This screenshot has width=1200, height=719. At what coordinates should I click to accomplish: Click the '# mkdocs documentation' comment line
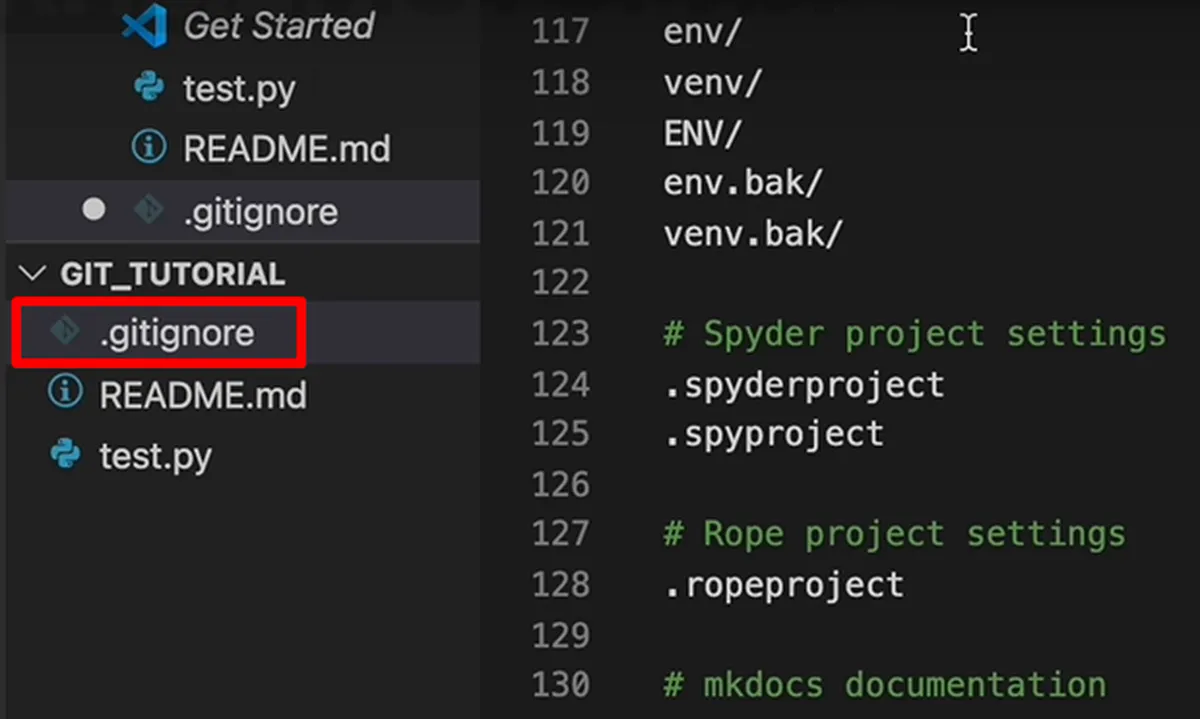(885, 685)
